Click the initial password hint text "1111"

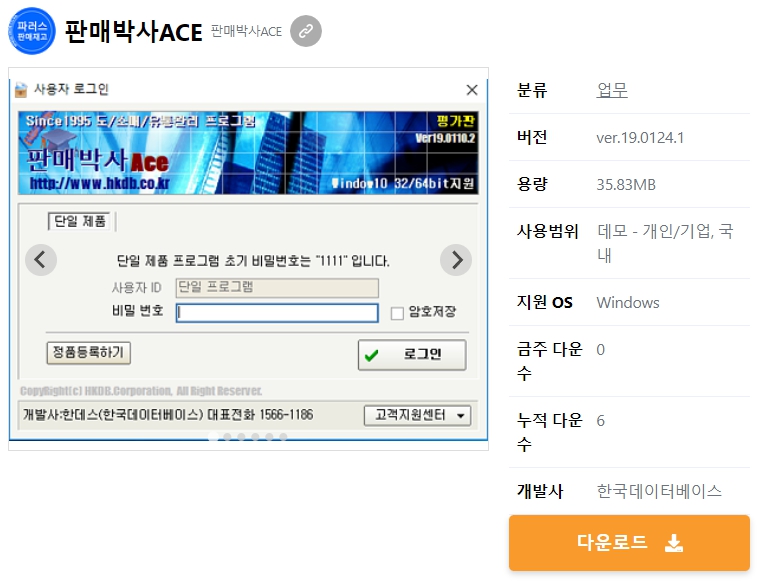point(253,261)
